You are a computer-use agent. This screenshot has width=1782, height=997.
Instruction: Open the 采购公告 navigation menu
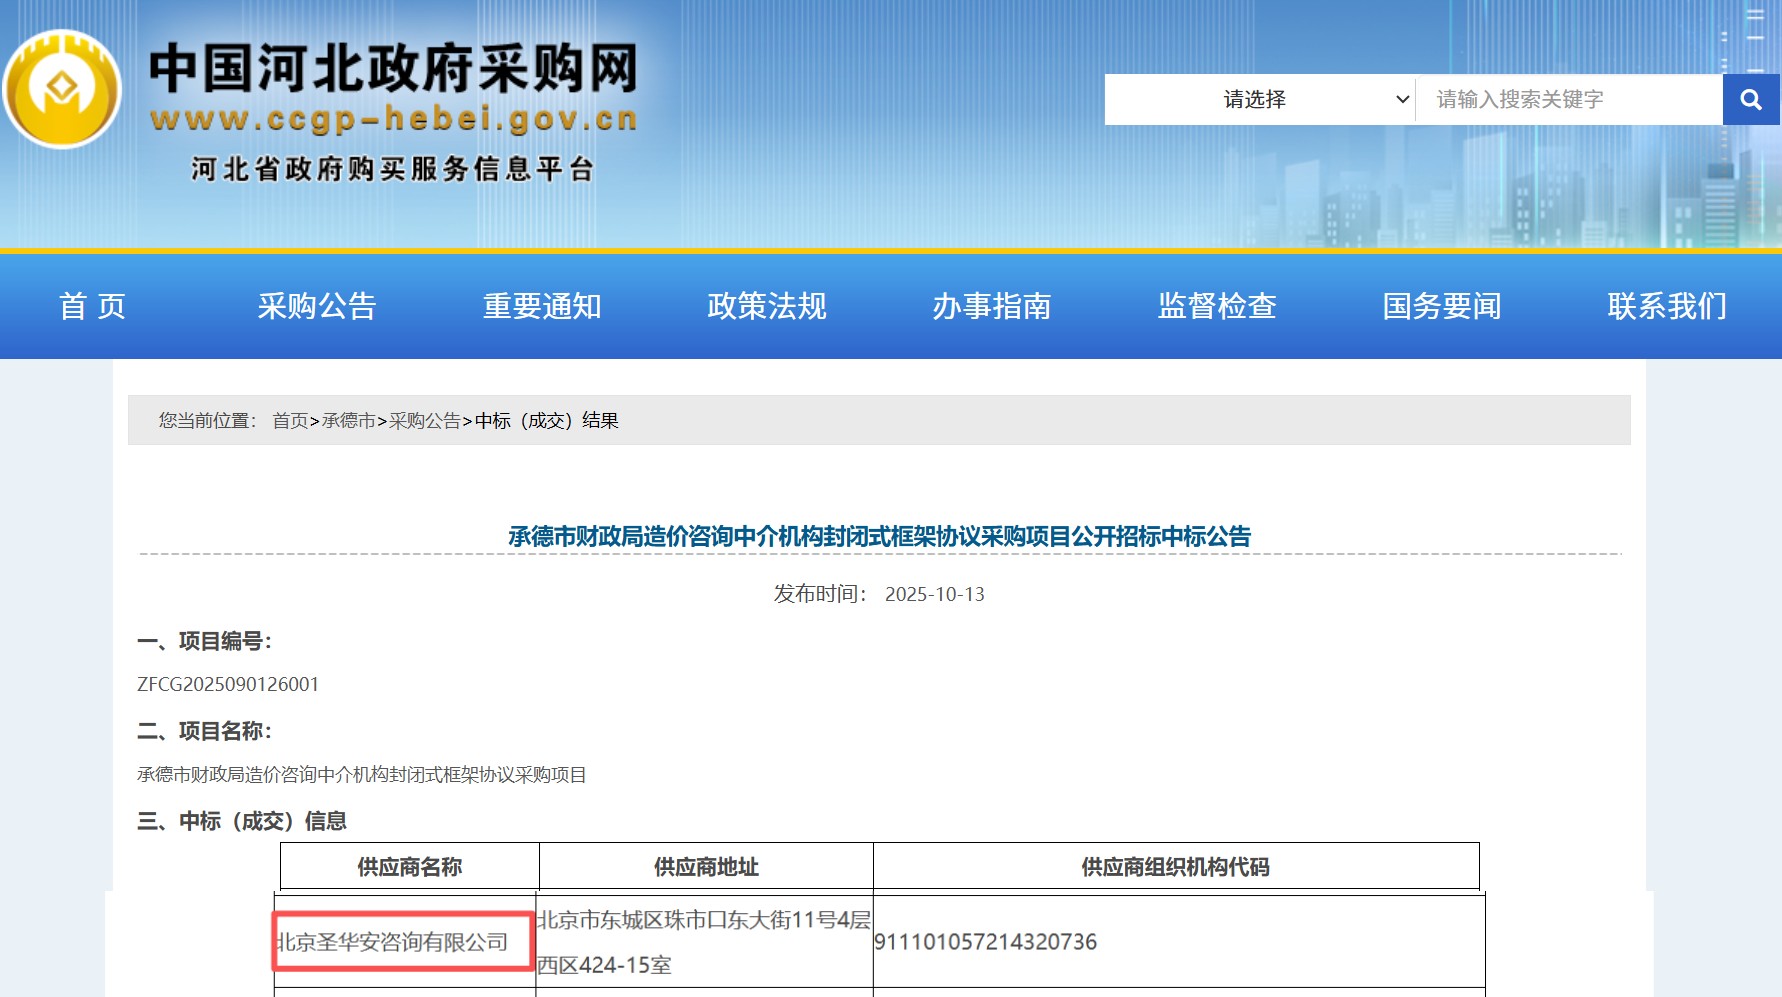tap(317, 306)
